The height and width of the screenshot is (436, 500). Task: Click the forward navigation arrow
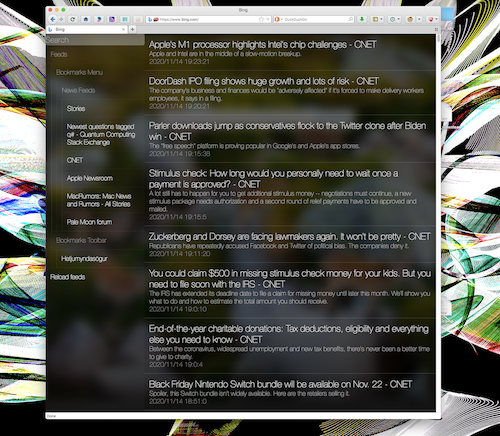(61, 19)
